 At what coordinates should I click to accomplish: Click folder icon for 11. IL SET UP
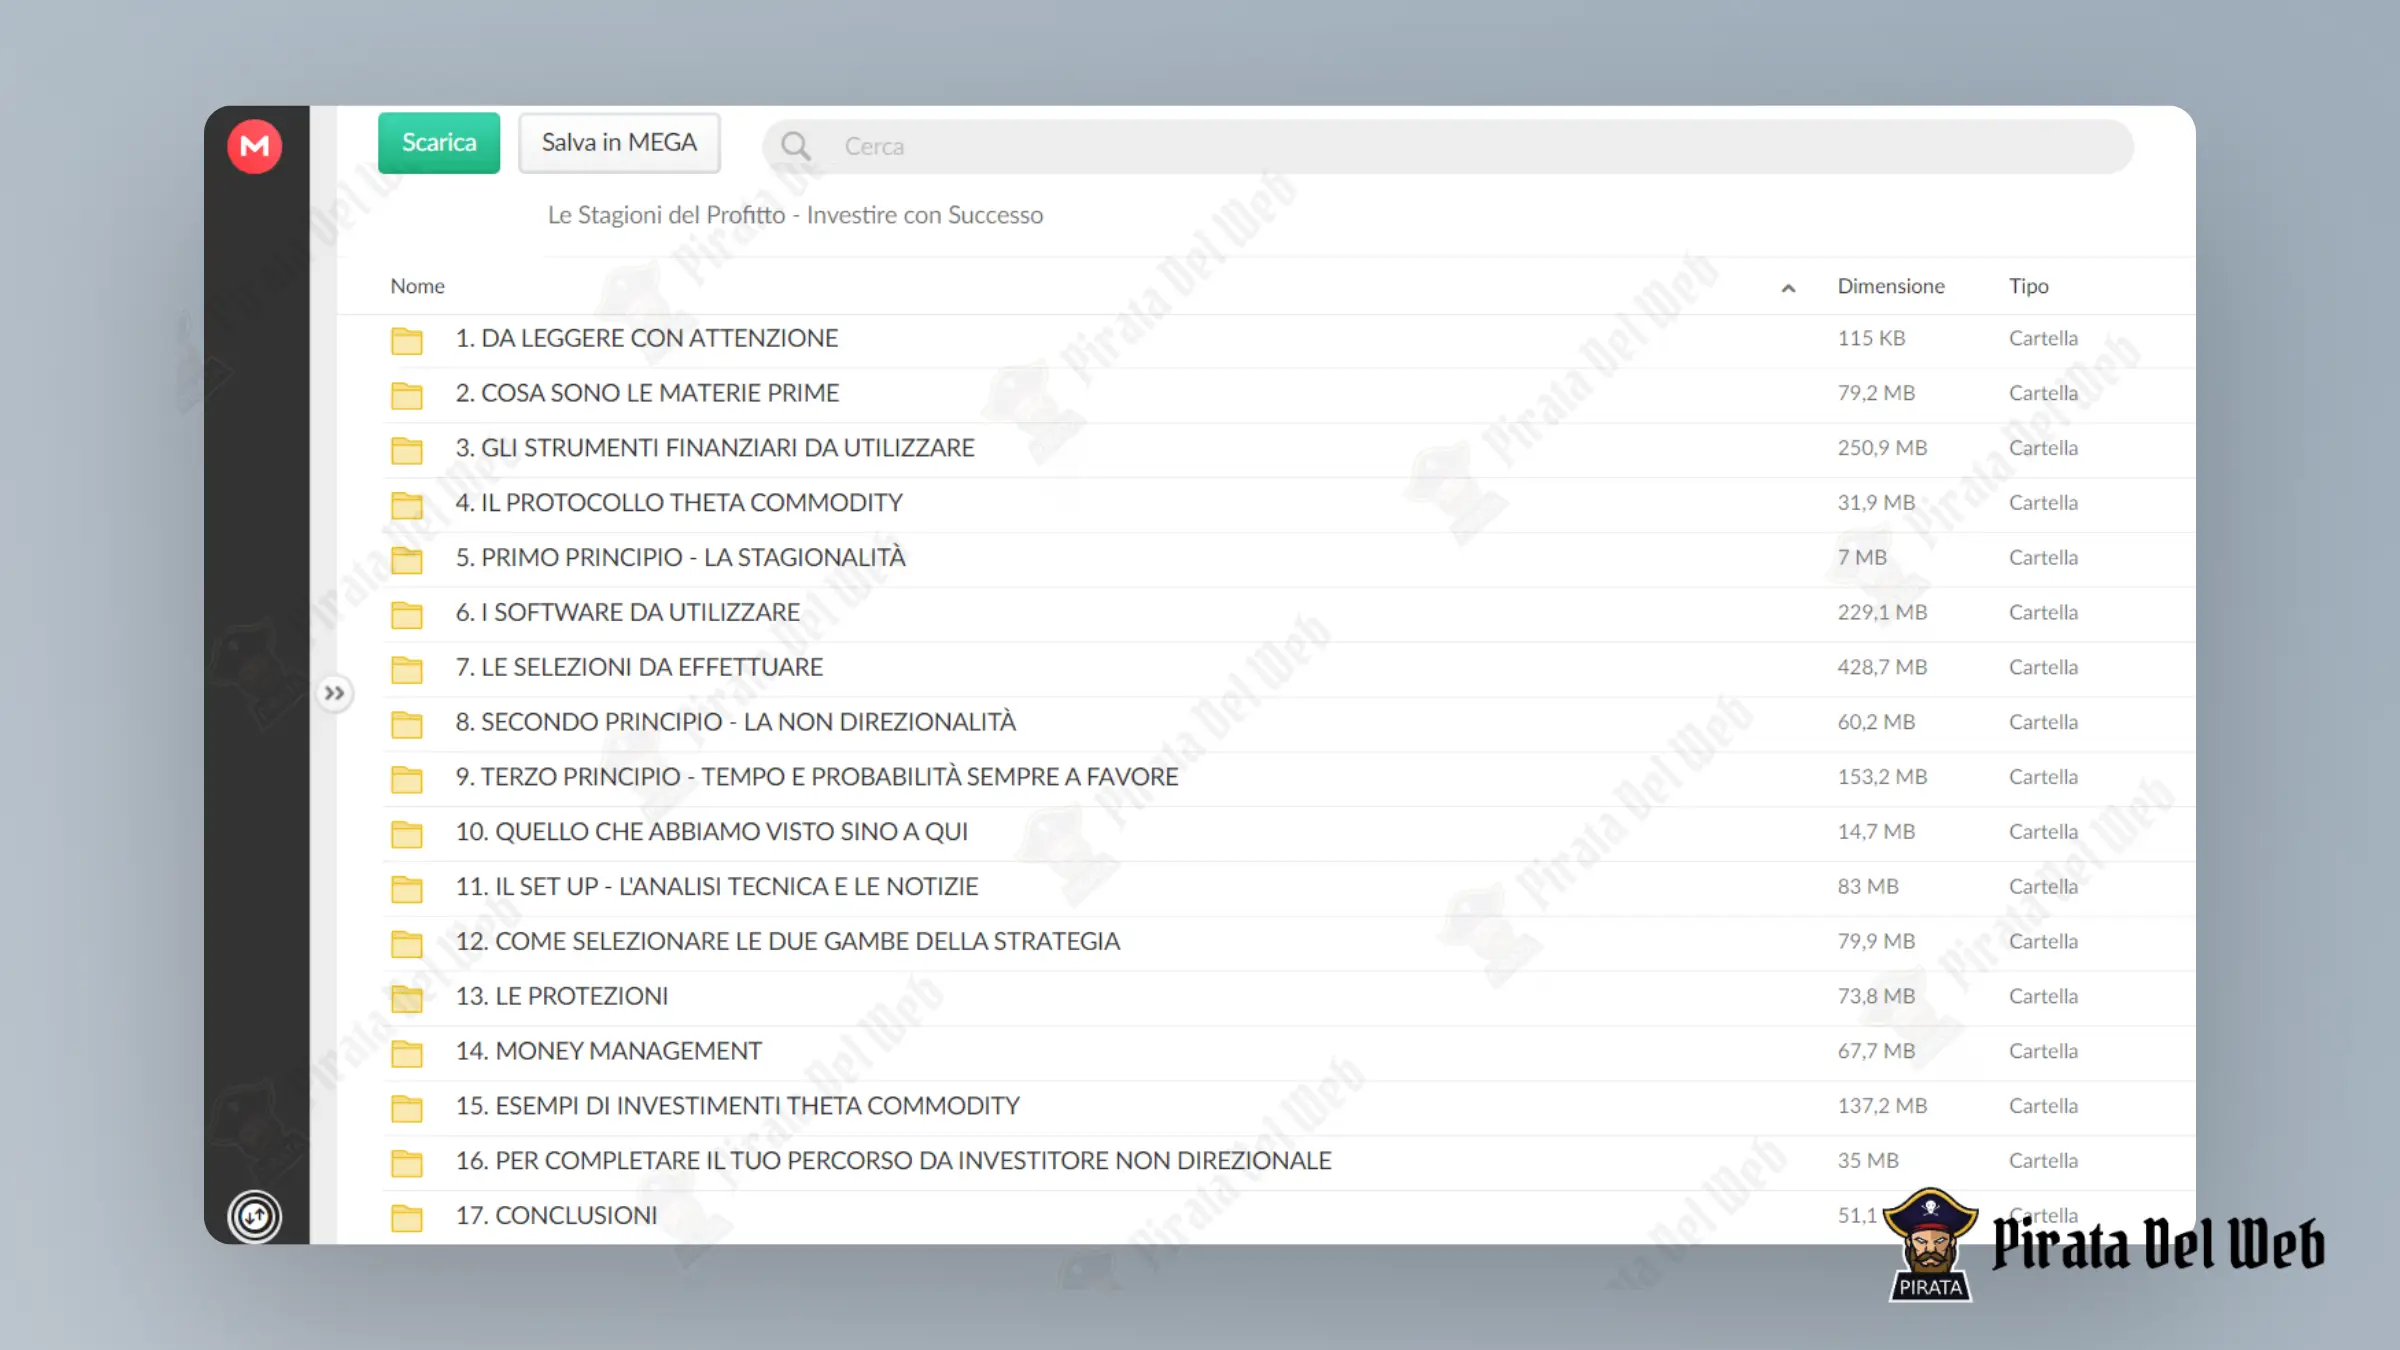coord(406,888)
